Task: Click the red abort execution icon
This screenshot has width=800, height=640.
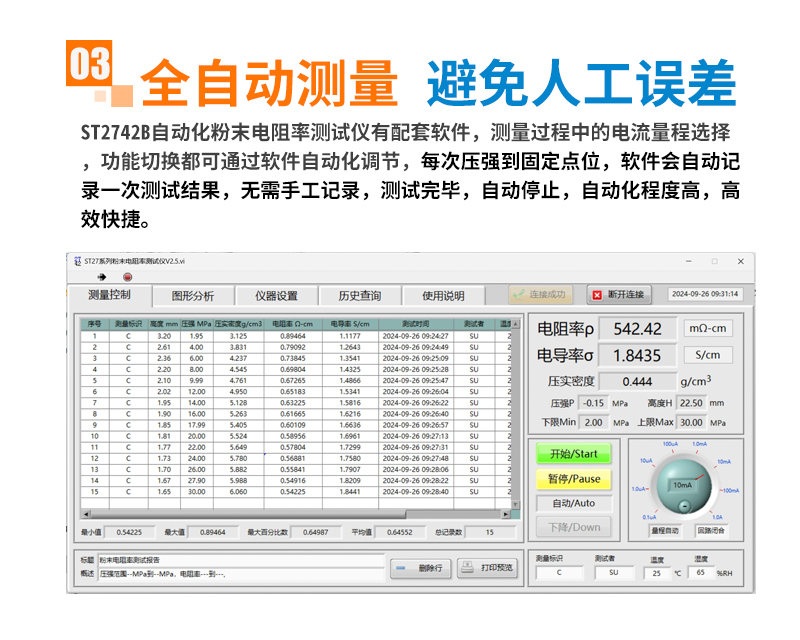Action: coord(127,277)
